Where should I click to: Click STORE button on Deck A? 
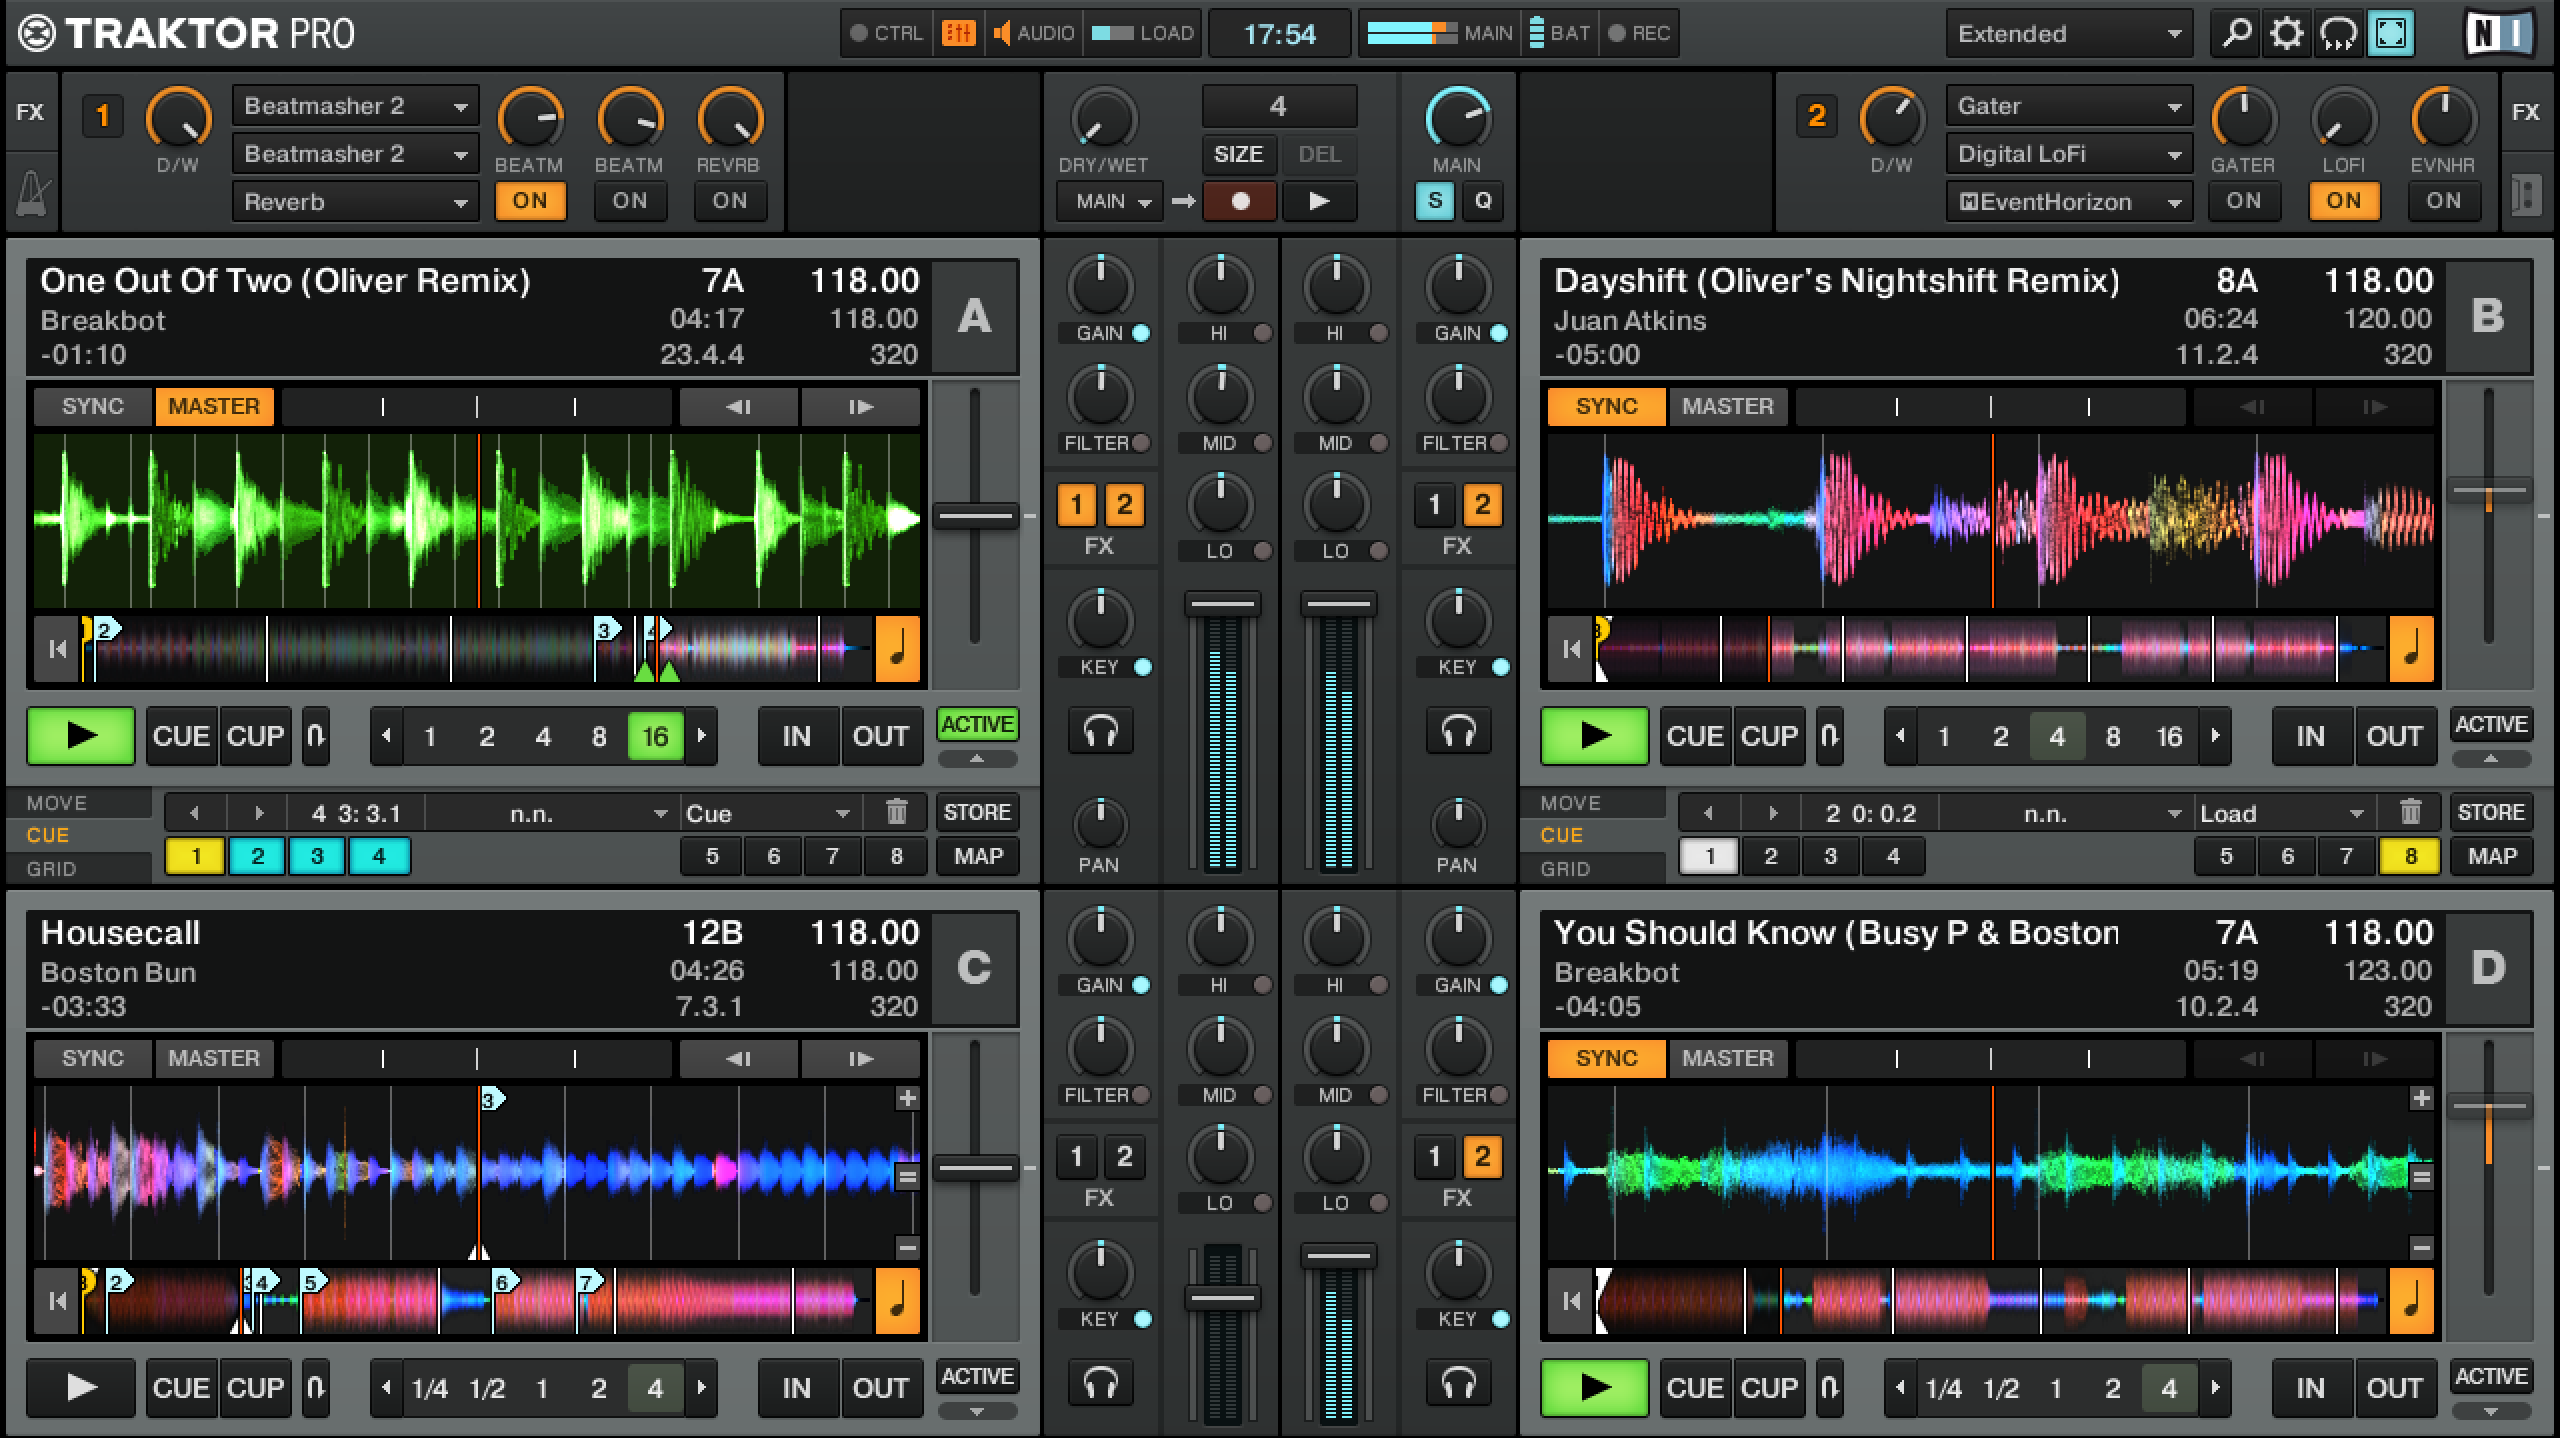click(x=977, y=812)
